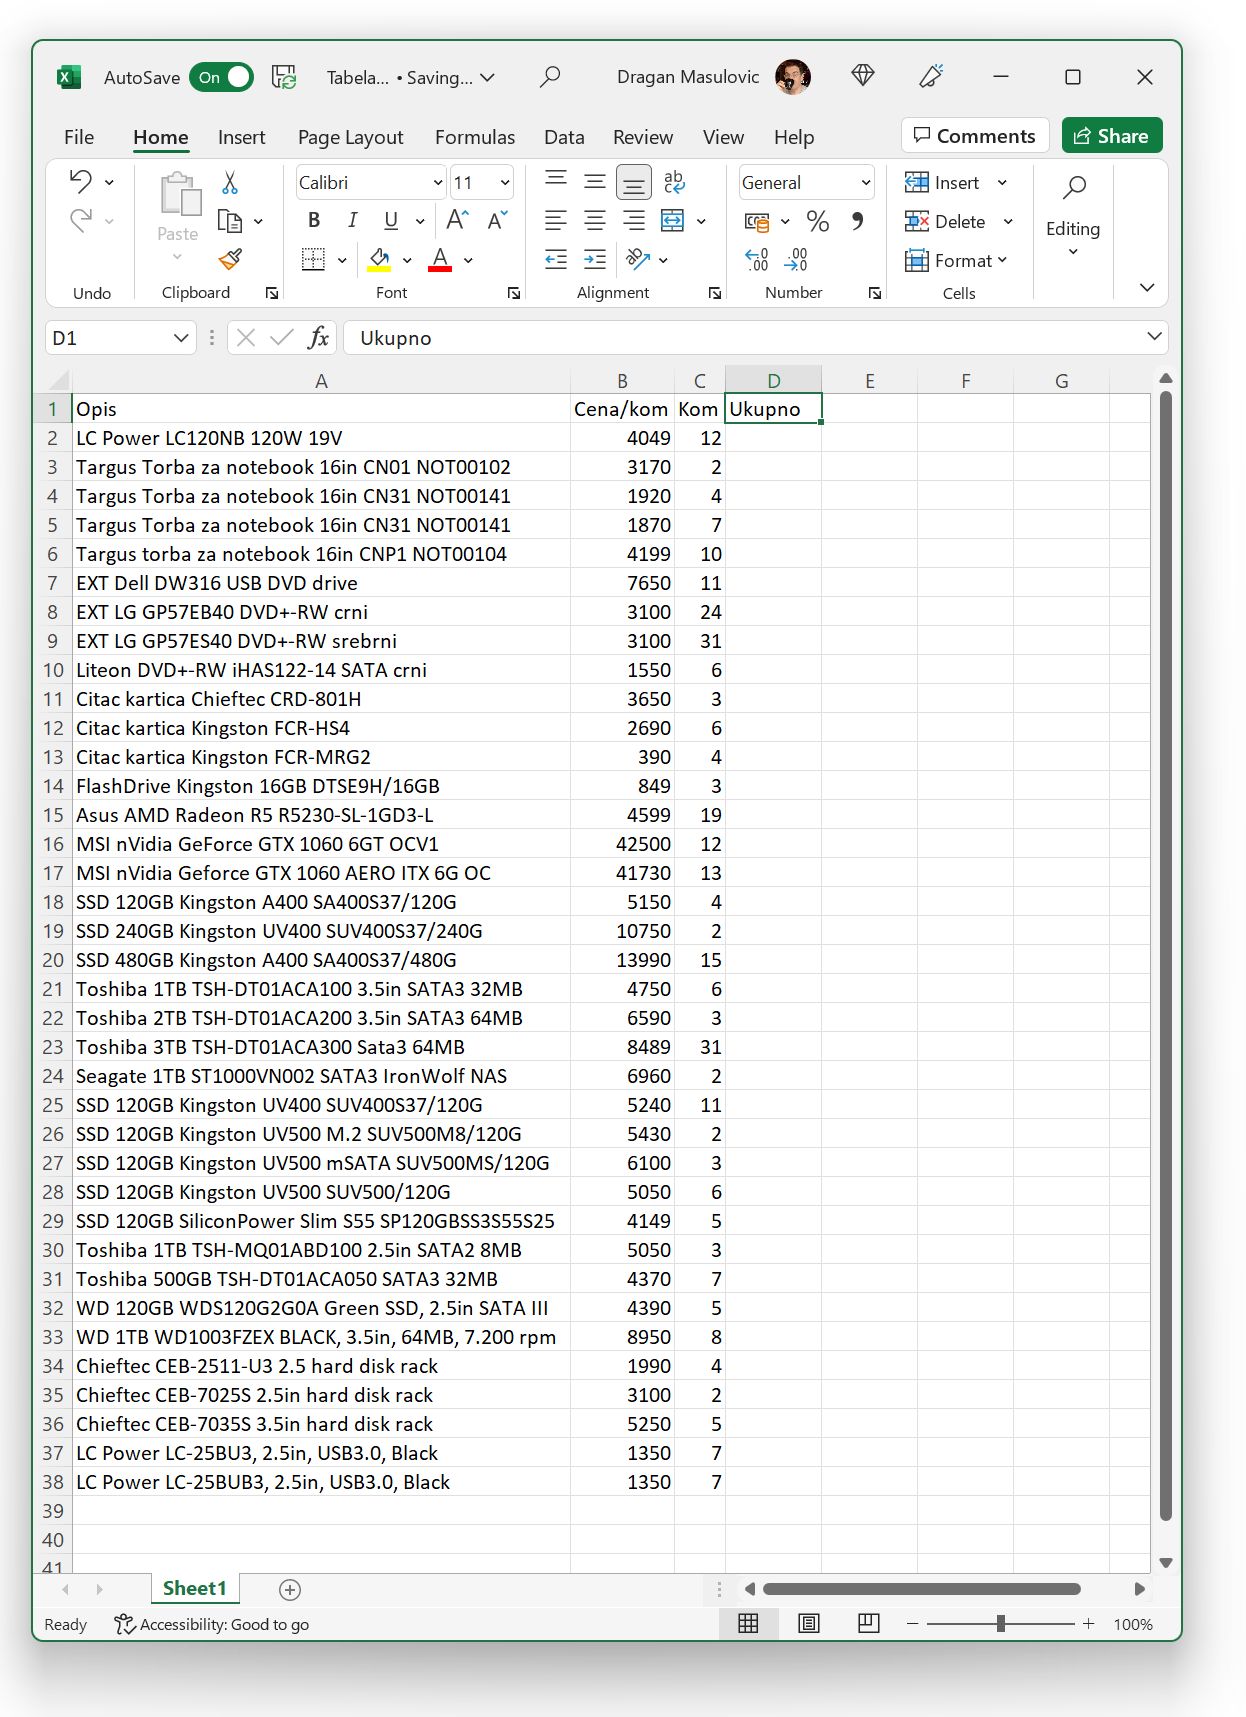The height and width of the screenshot is (1717, 1246).
Task: Select the Sheet1 tab
Action: [195, 1588]
